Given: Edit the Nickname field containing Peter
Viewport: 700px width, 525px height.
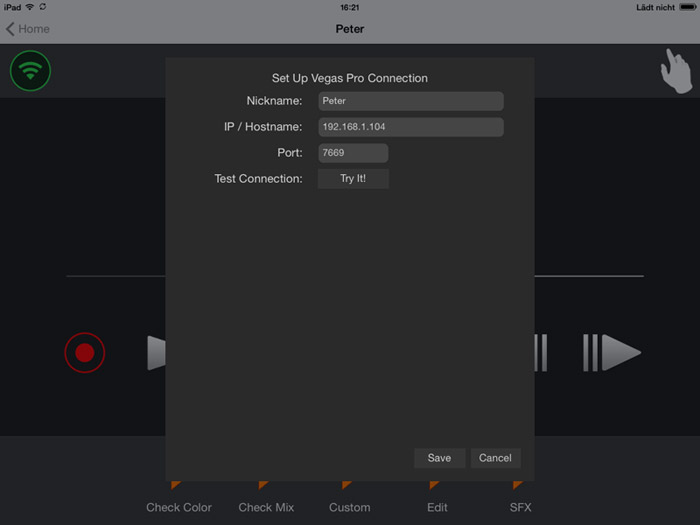Looking at the screenshot, I should coord(411,101).
